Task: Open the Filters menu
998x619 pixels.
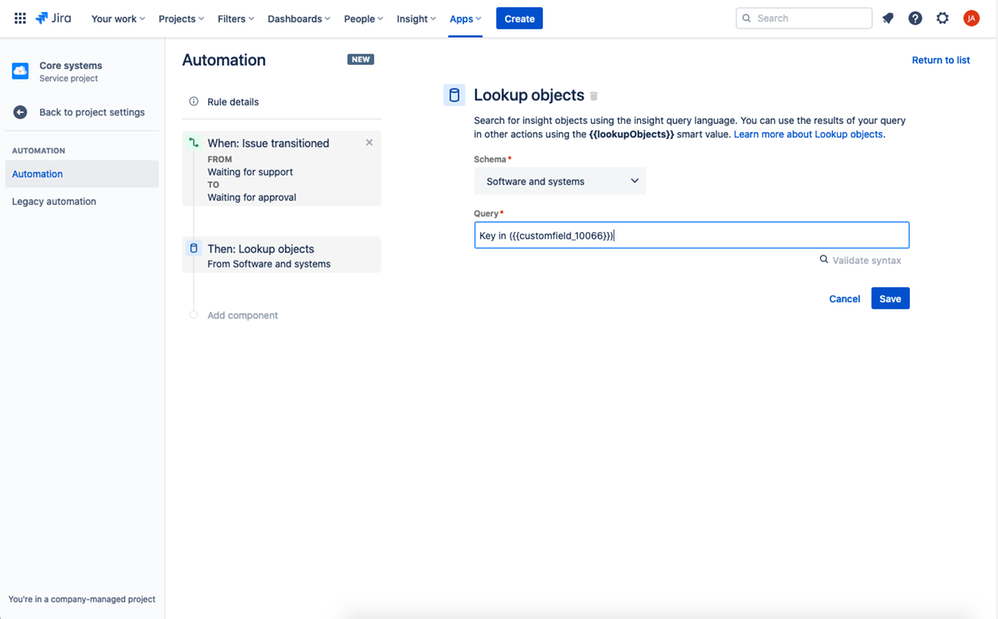Action: click(x=235, y=18)
